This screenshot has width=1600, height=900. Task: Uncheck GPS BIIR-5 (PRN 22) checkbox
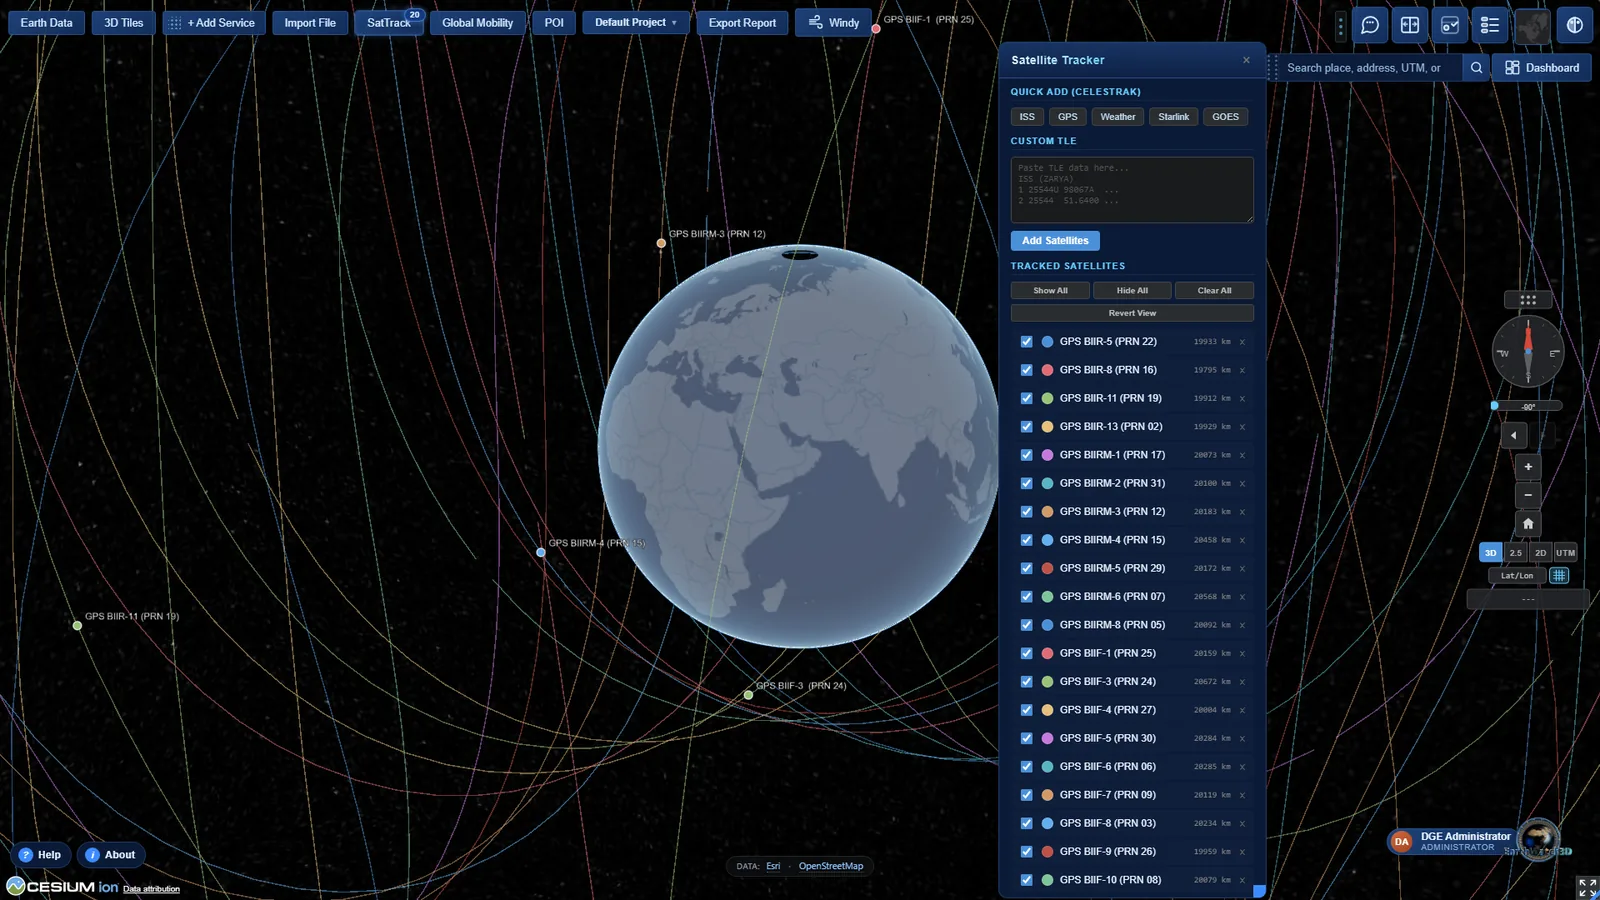(x=1026, y=342)
